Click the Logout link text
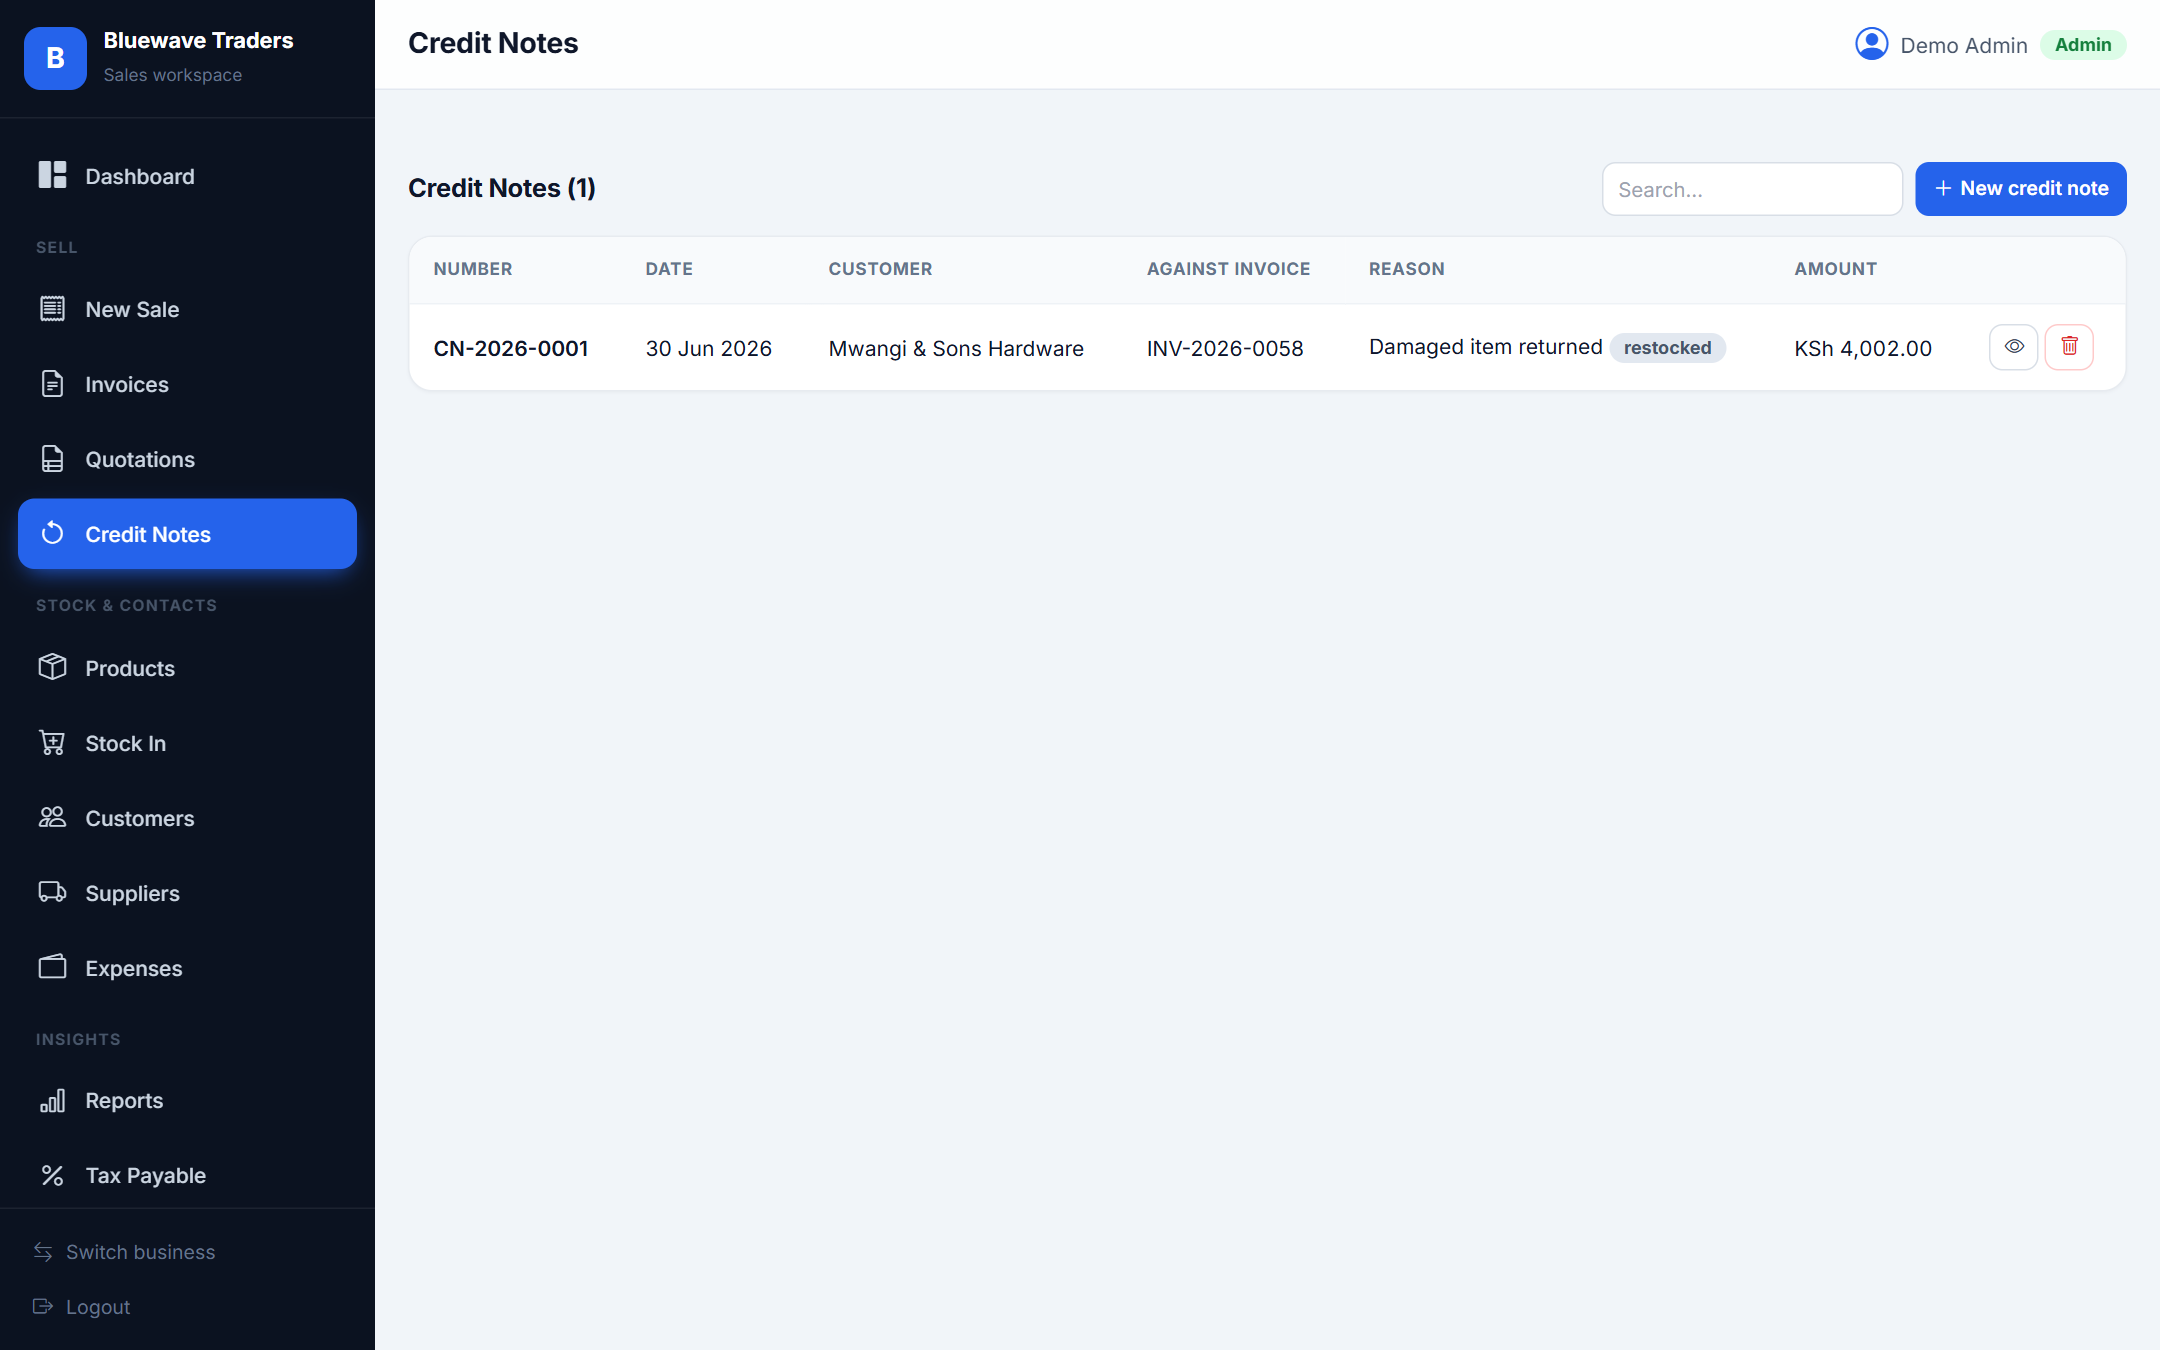2160x1350 pixels. [x=98, y=1307]
